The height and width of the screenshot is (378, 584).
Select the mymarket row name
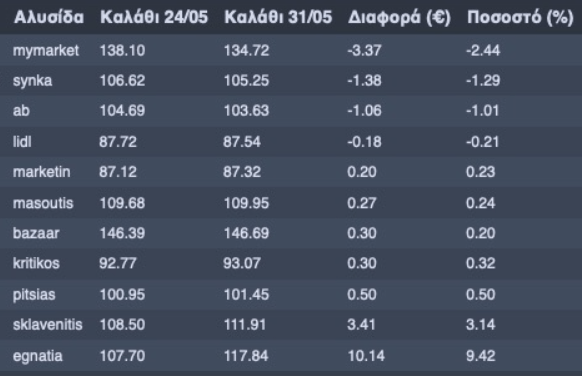pyautogui.click(x=46, y=51)
